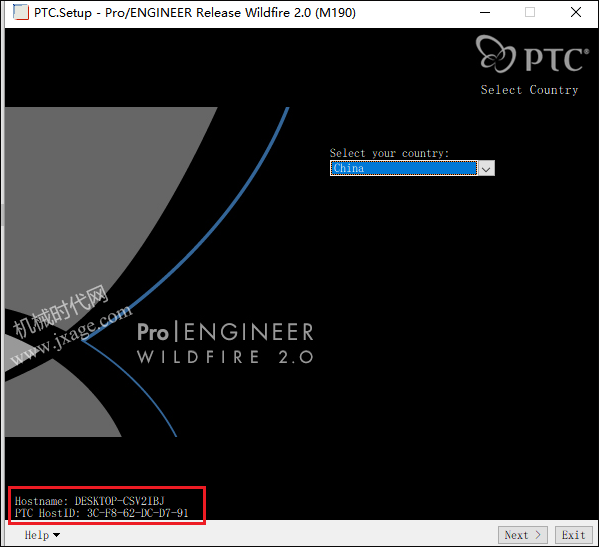Click the chevron inside the Next button
Screen dimensions: 599x547
pos(538,535)
